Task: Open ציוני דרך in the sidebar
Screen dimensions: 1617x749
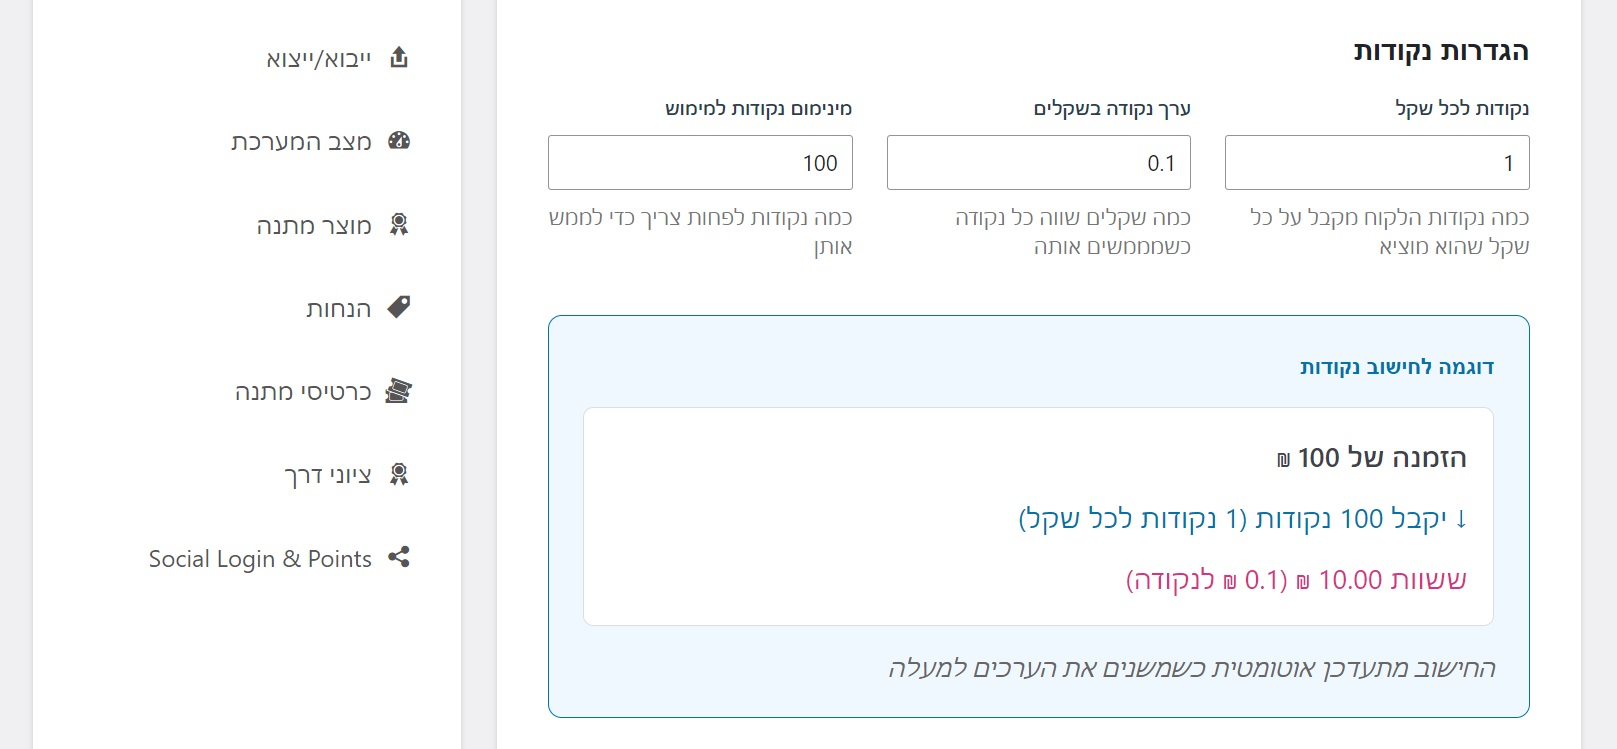Action: click(328, 475)
